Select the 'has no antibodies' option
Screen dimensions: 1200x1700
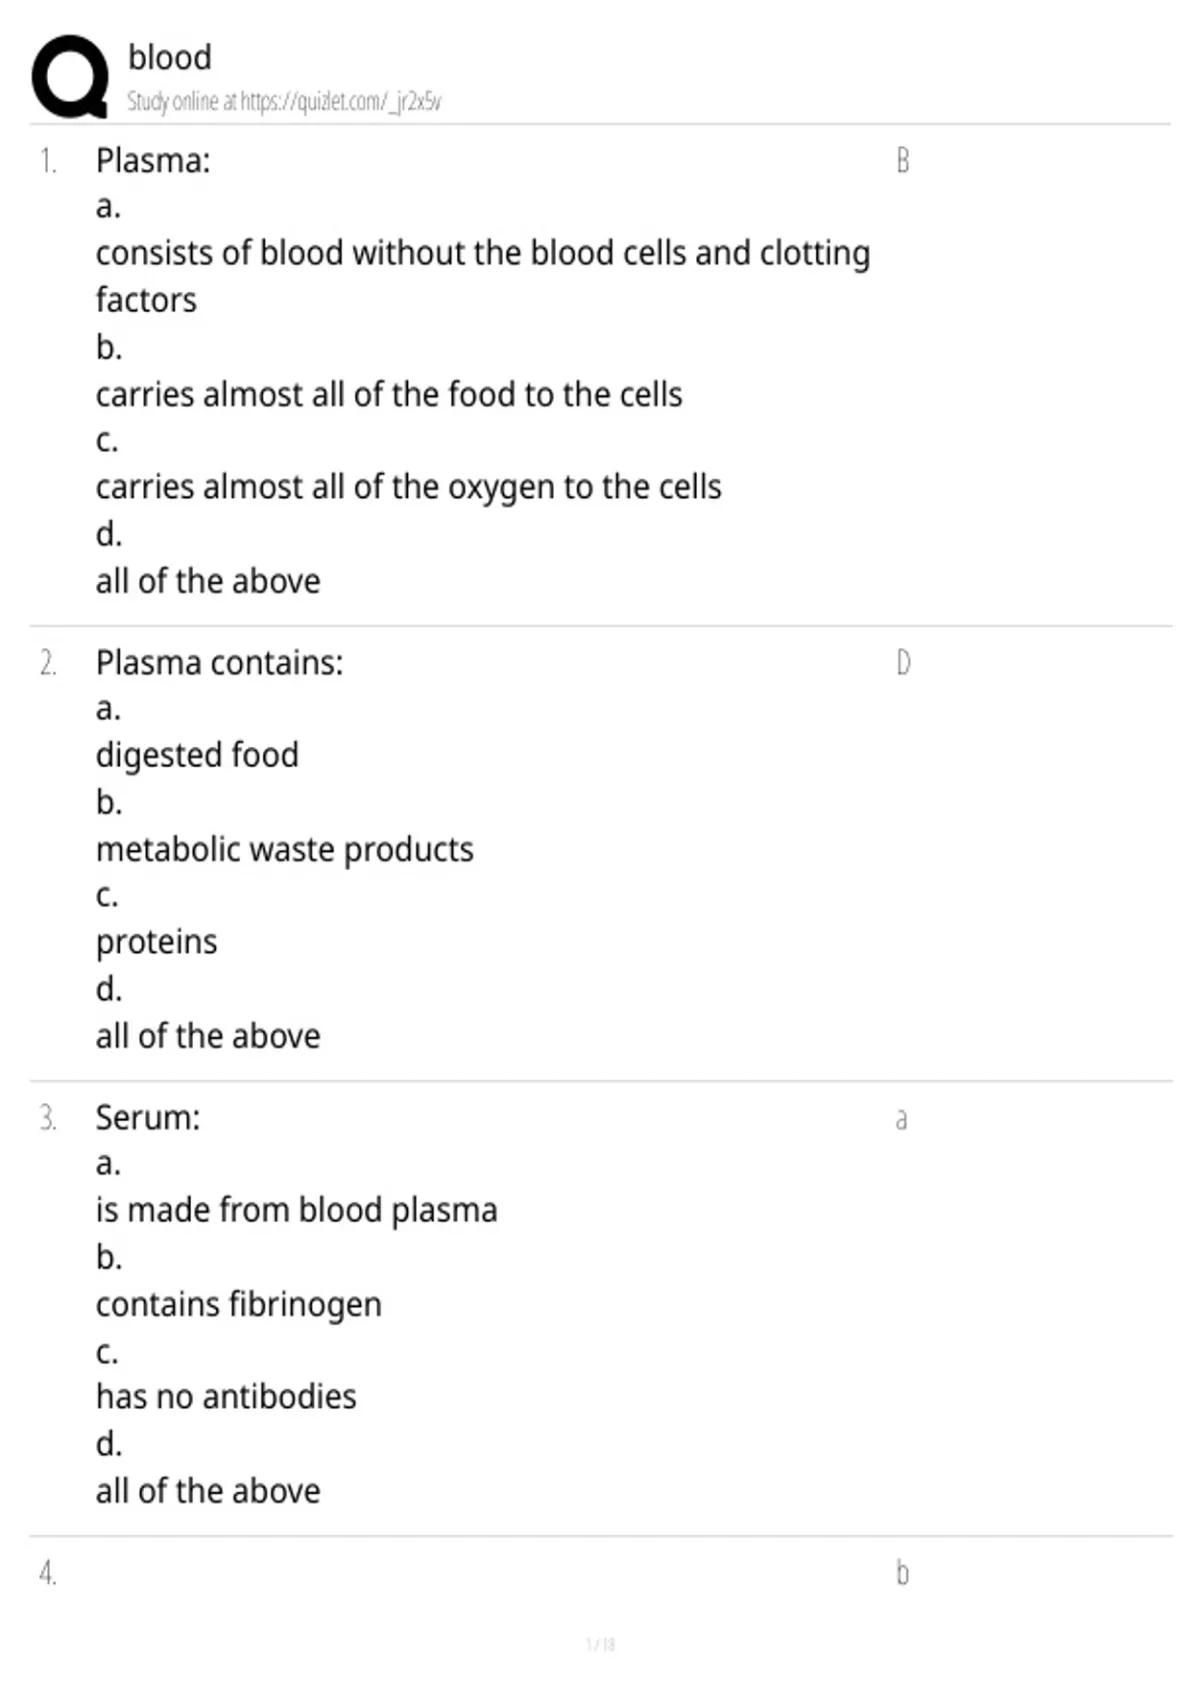[226, 1396]
